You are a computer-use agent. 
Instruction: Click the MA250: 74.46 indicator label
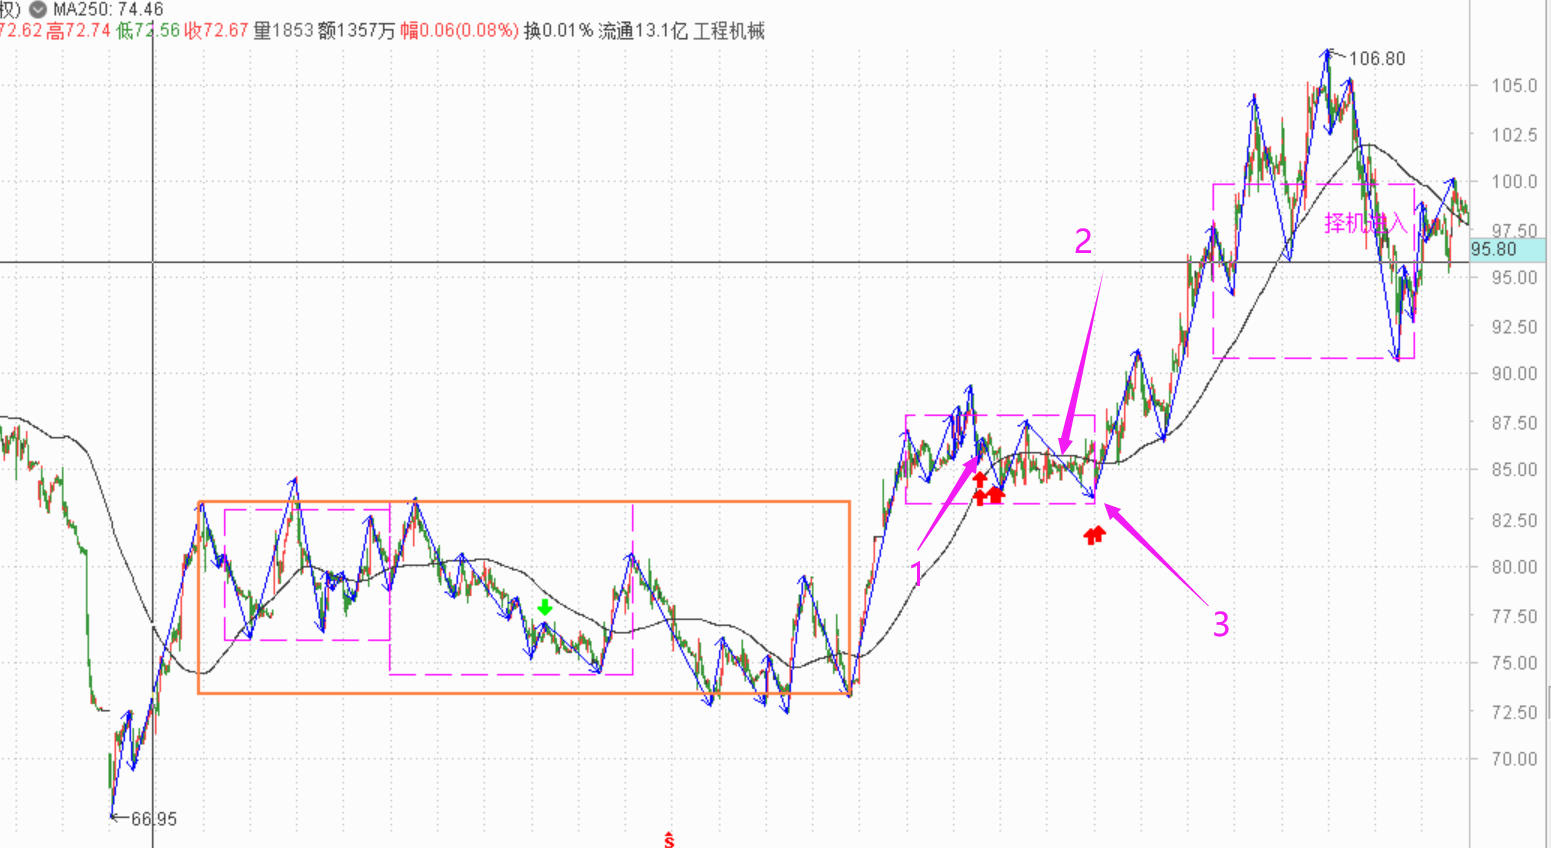[108, 9]
